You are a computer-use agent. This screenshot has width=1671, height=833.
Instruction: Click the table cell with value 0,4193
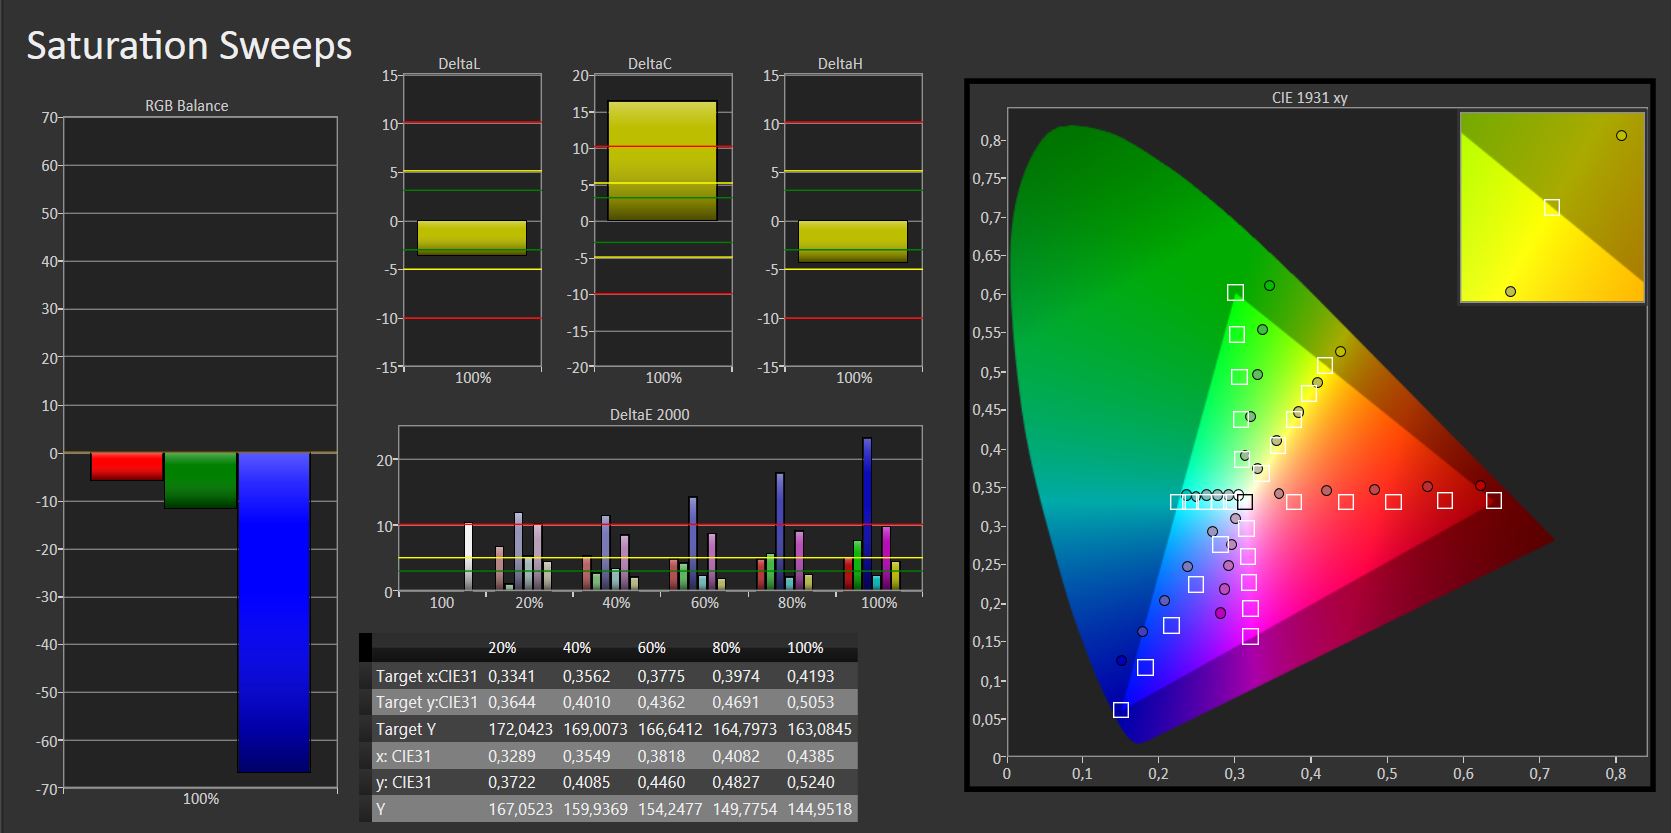(810, 676)
